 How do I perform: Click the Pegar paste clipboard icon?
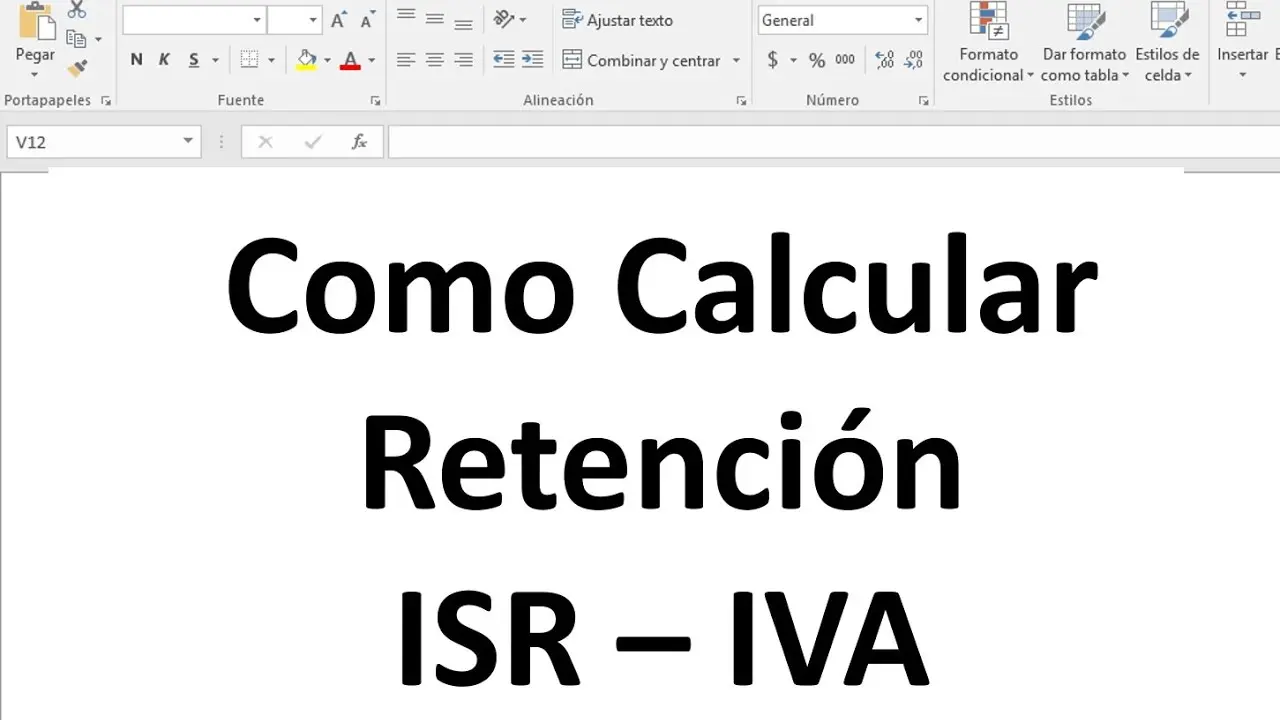click(35, 22)
